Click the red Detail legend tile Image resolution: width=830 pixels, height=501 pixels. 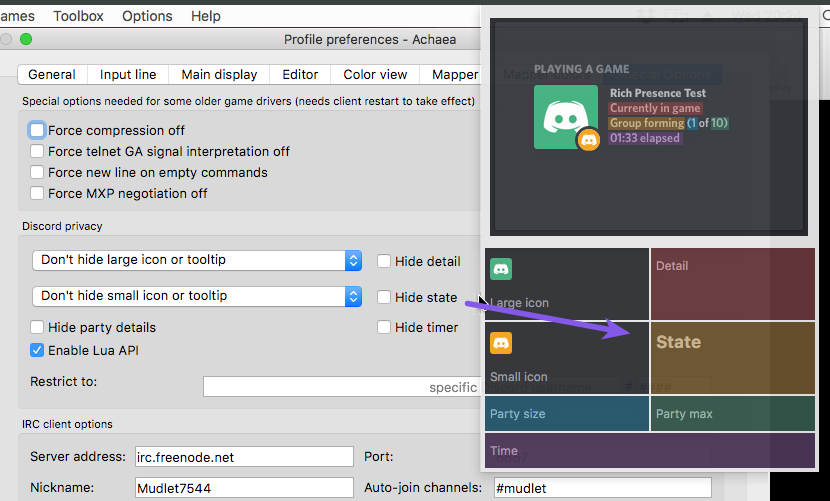(x=733, y=284)
